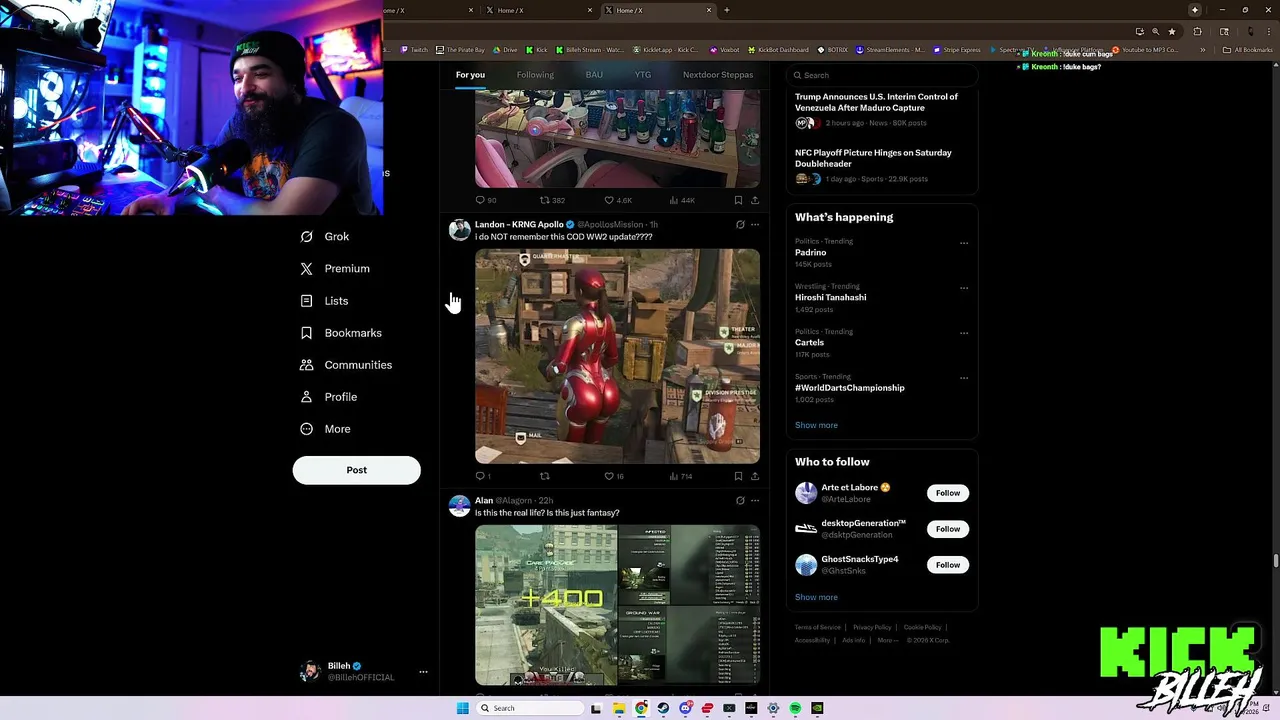Viewport: 1280px width, 720px height.
Task: Open the BAU timeline tab
Action: point(594,75)
